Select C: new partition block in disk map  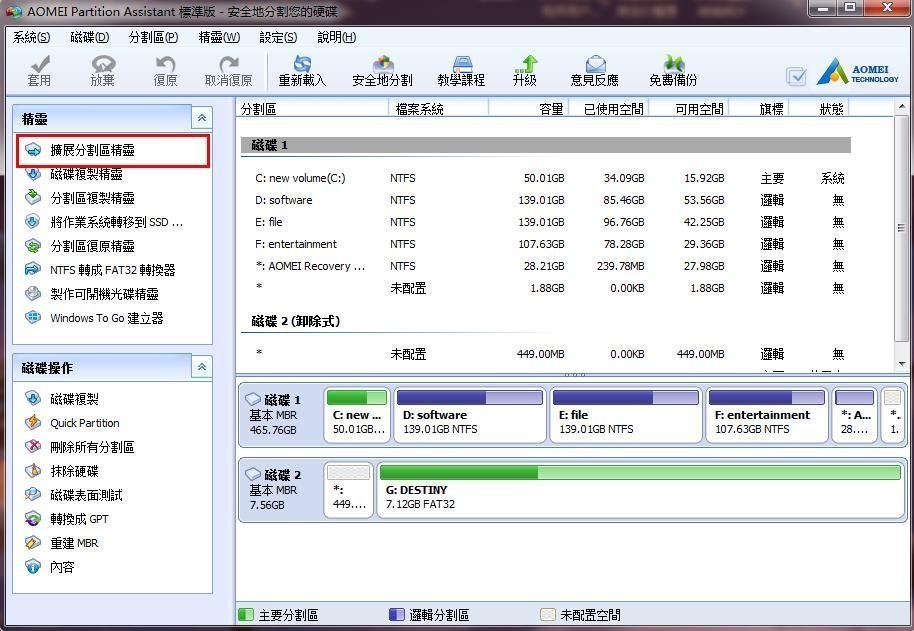point(357,415)
